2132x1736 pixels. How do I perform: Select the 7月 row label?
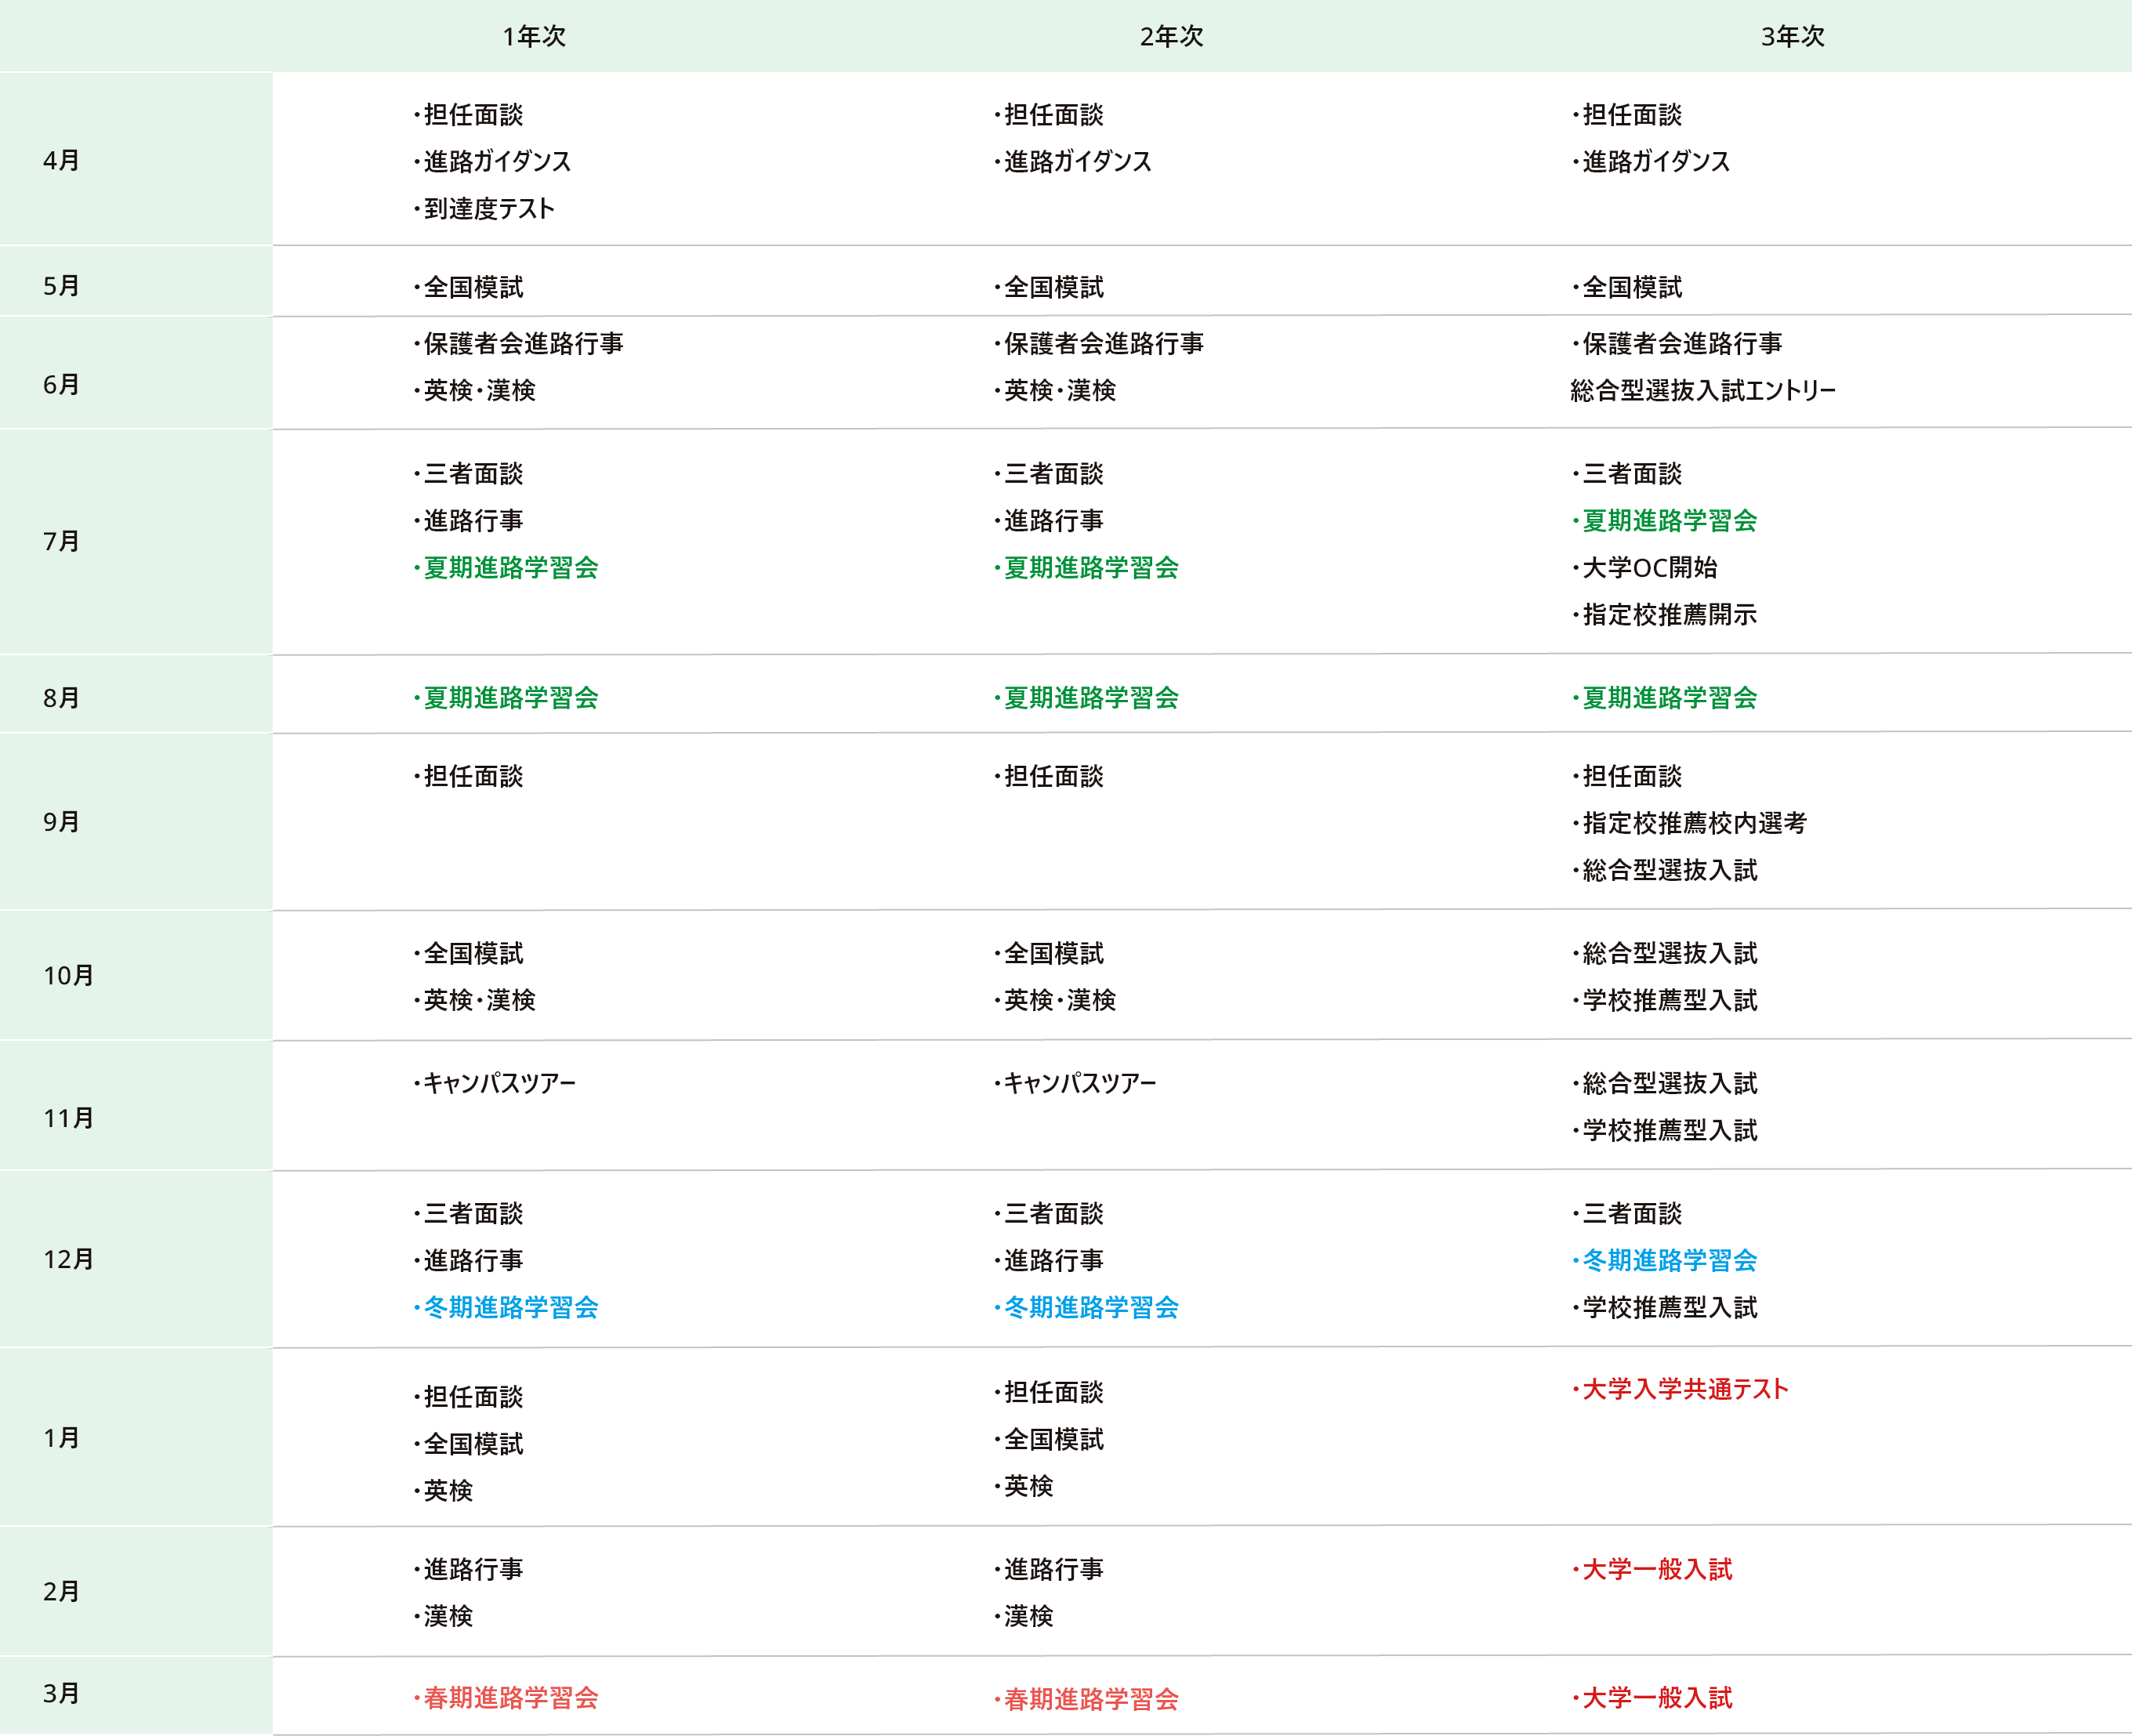61,541
